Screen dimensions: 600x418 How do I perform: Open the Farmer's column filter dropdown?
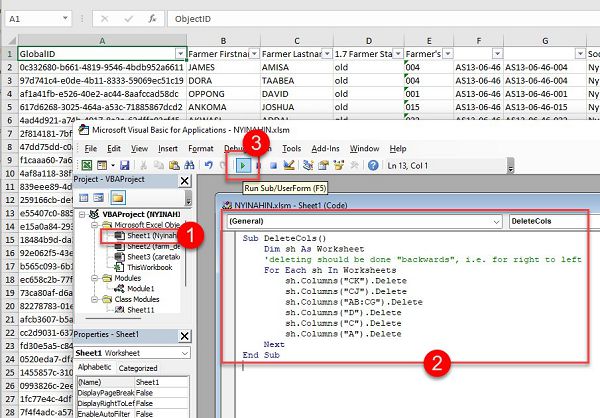(448, 54)
